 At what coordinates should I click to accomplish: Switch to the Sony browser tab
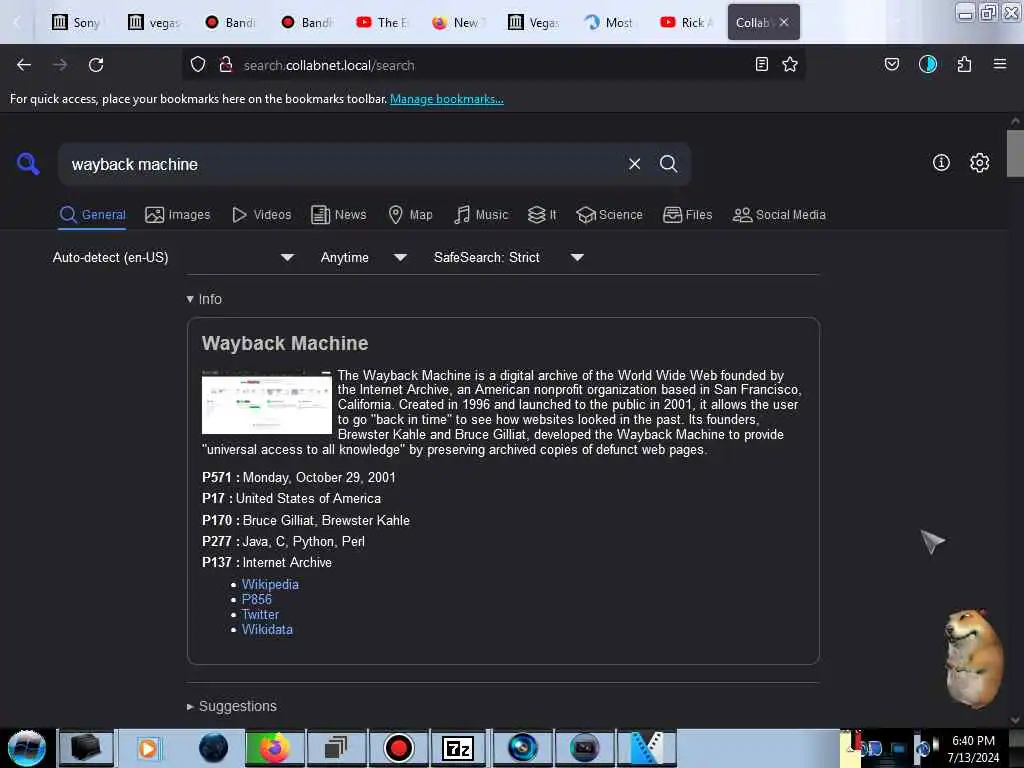[77, 22]
